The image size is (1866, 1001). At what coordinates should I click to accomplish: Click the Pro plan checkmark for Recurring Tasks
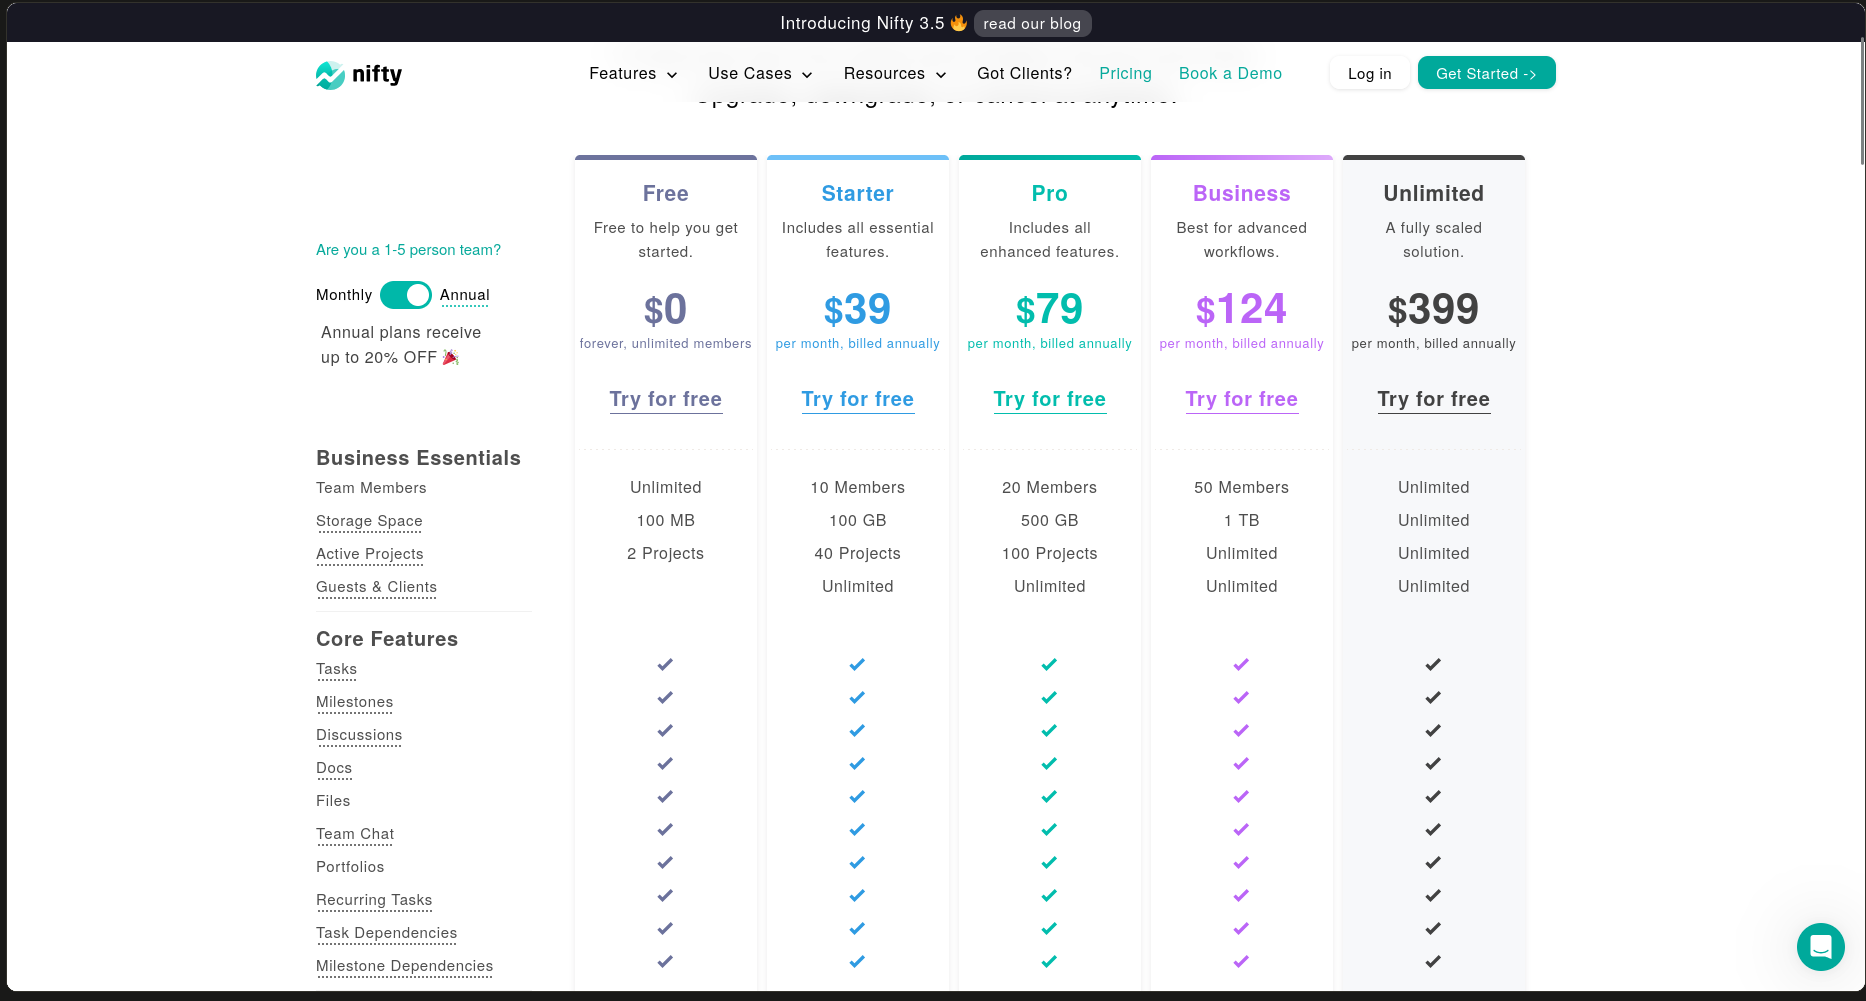(x=1049, y=895)
